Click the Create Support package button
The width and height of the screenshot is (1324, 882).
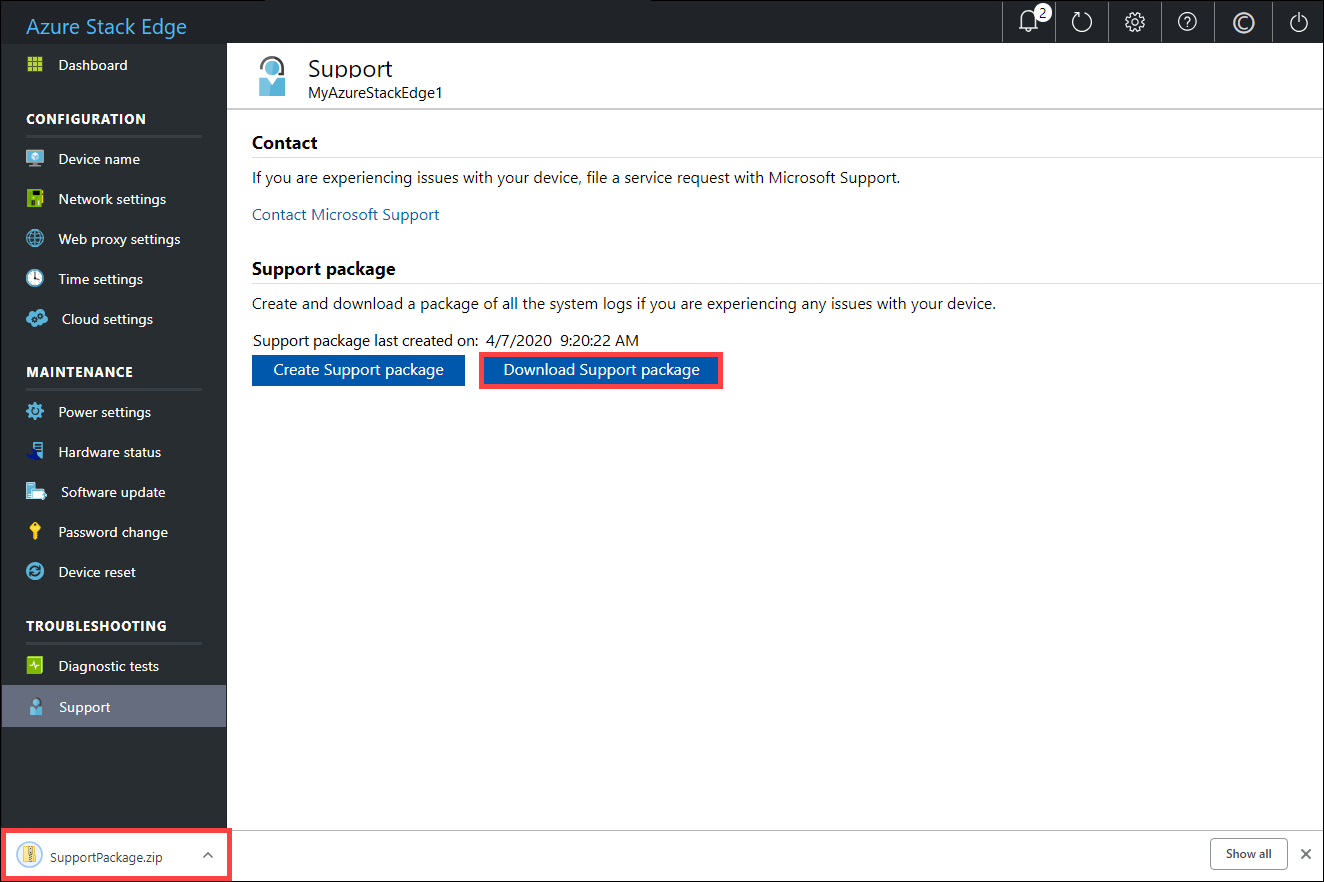point(358,370)
